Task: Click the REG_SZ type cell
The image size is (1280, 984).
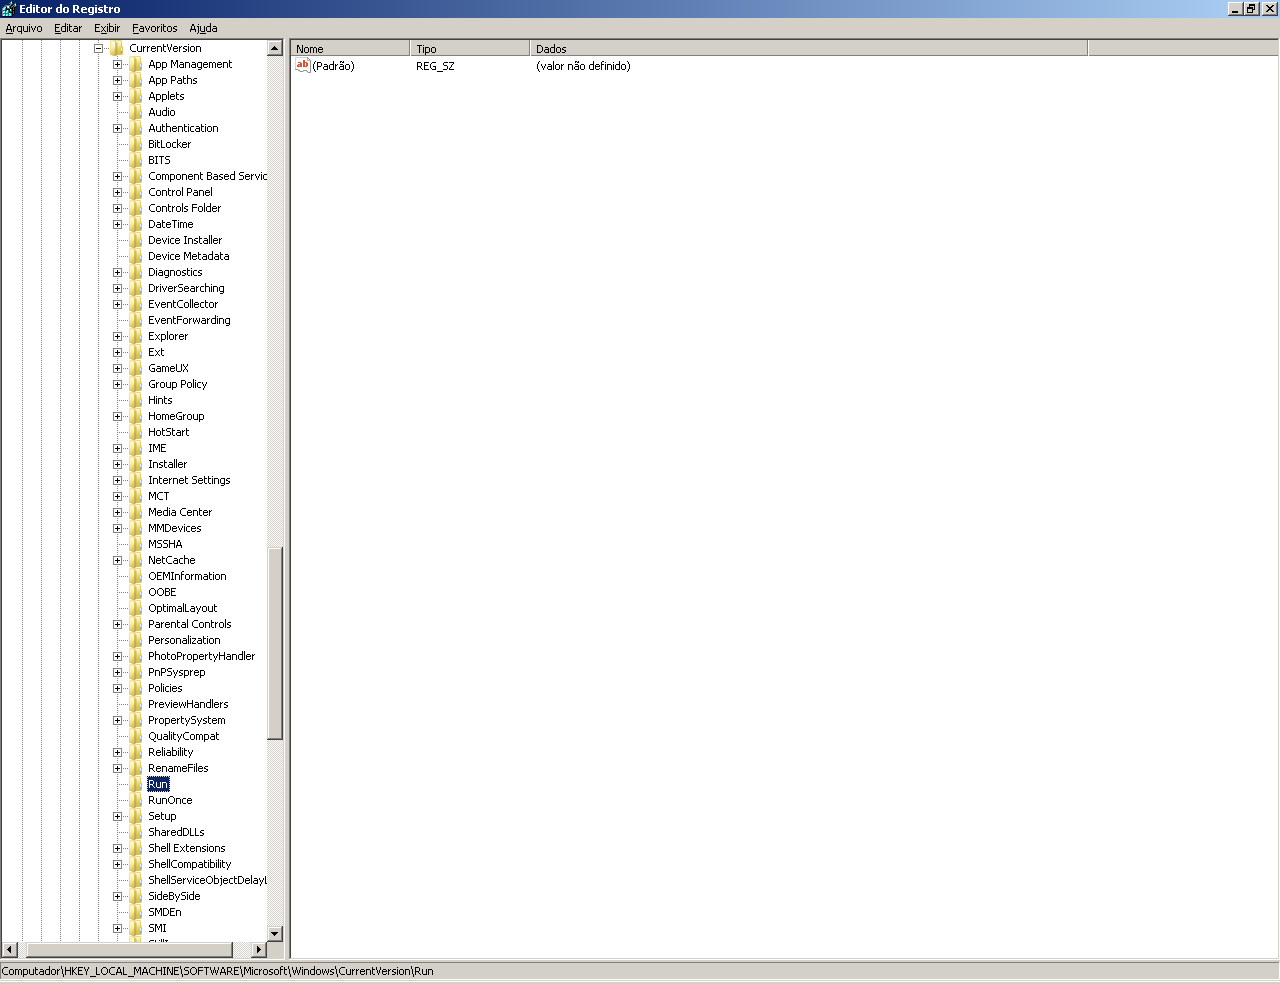Action: coord(435,66)
